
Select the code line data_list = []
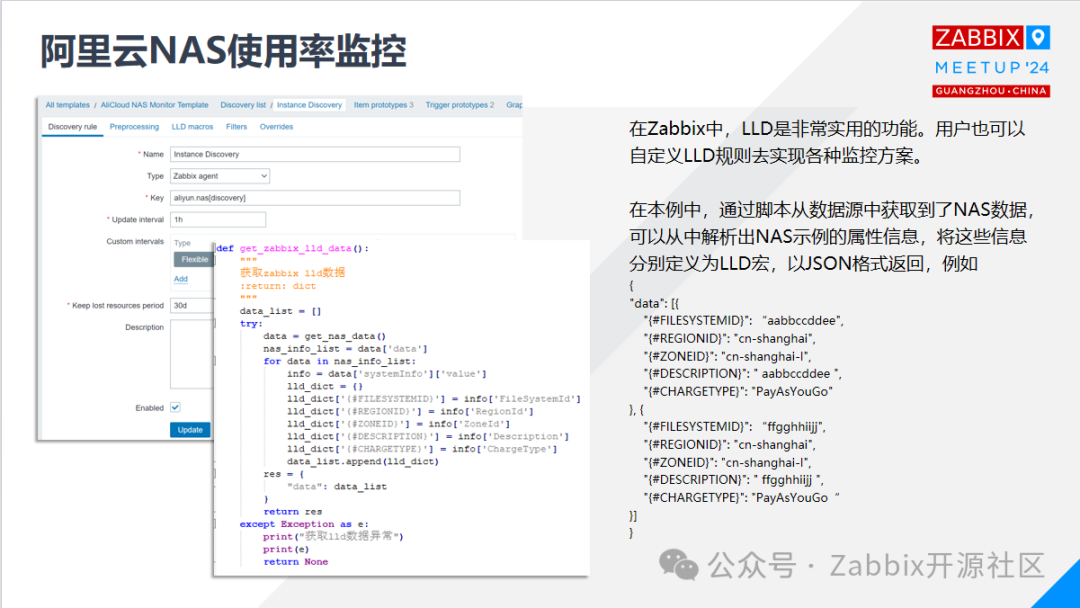point(280,311)
